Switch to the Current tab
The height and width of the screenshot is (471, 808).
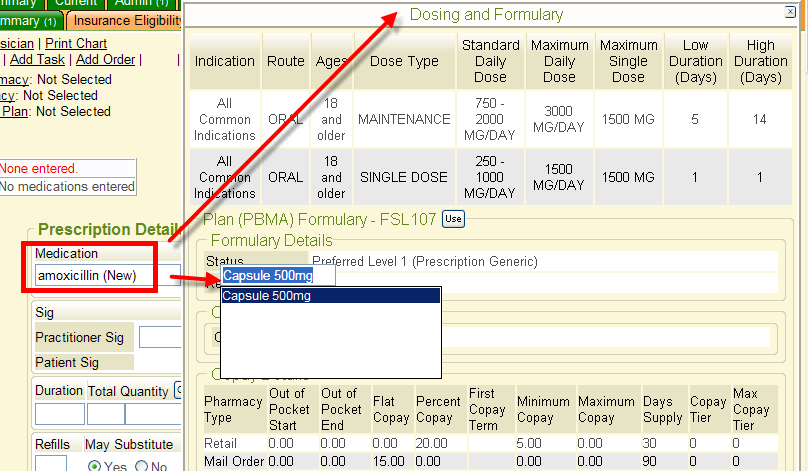75,3
